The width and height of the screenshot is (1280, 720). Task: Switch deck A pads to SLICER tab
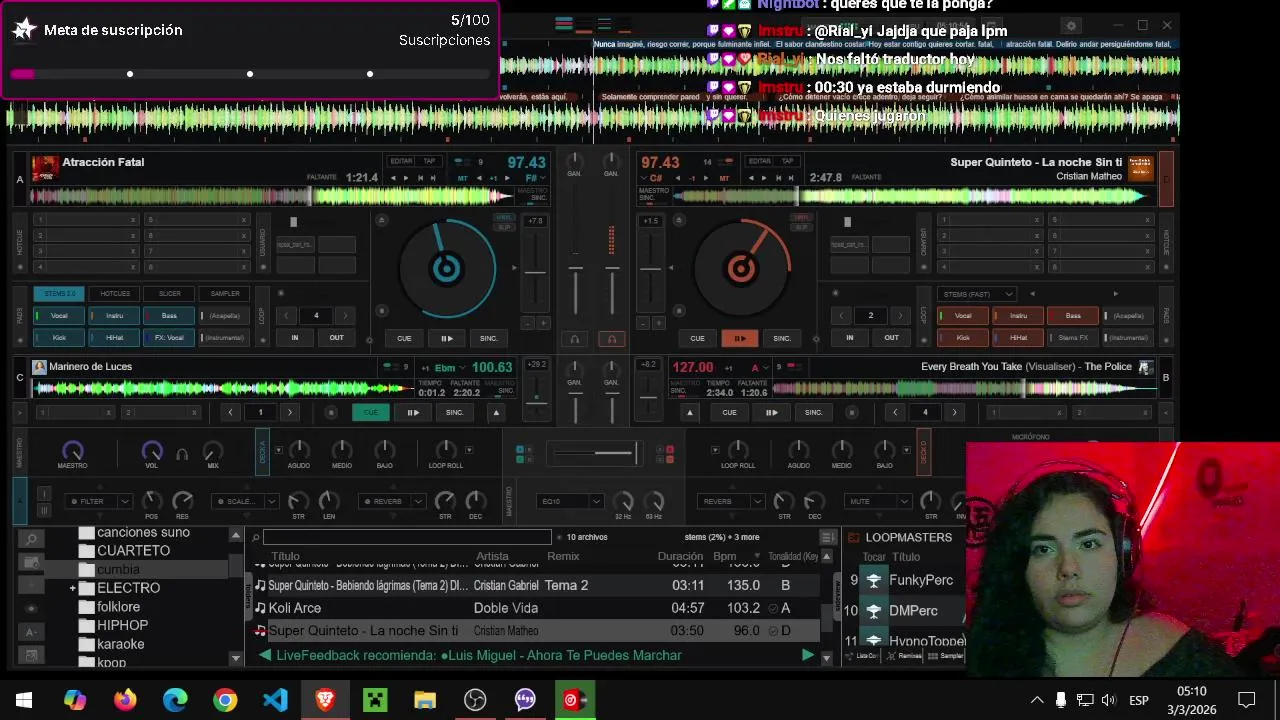click(170, 294)
